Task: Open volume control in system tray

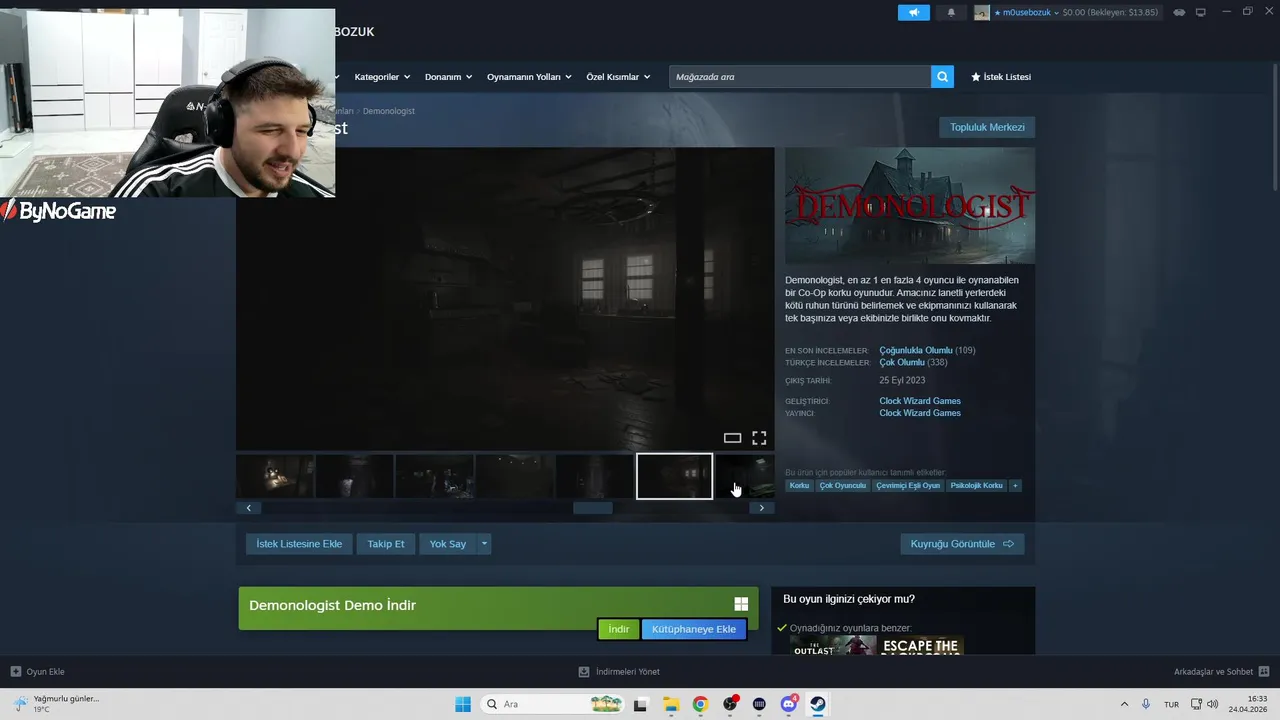Action: (1213, 704)
